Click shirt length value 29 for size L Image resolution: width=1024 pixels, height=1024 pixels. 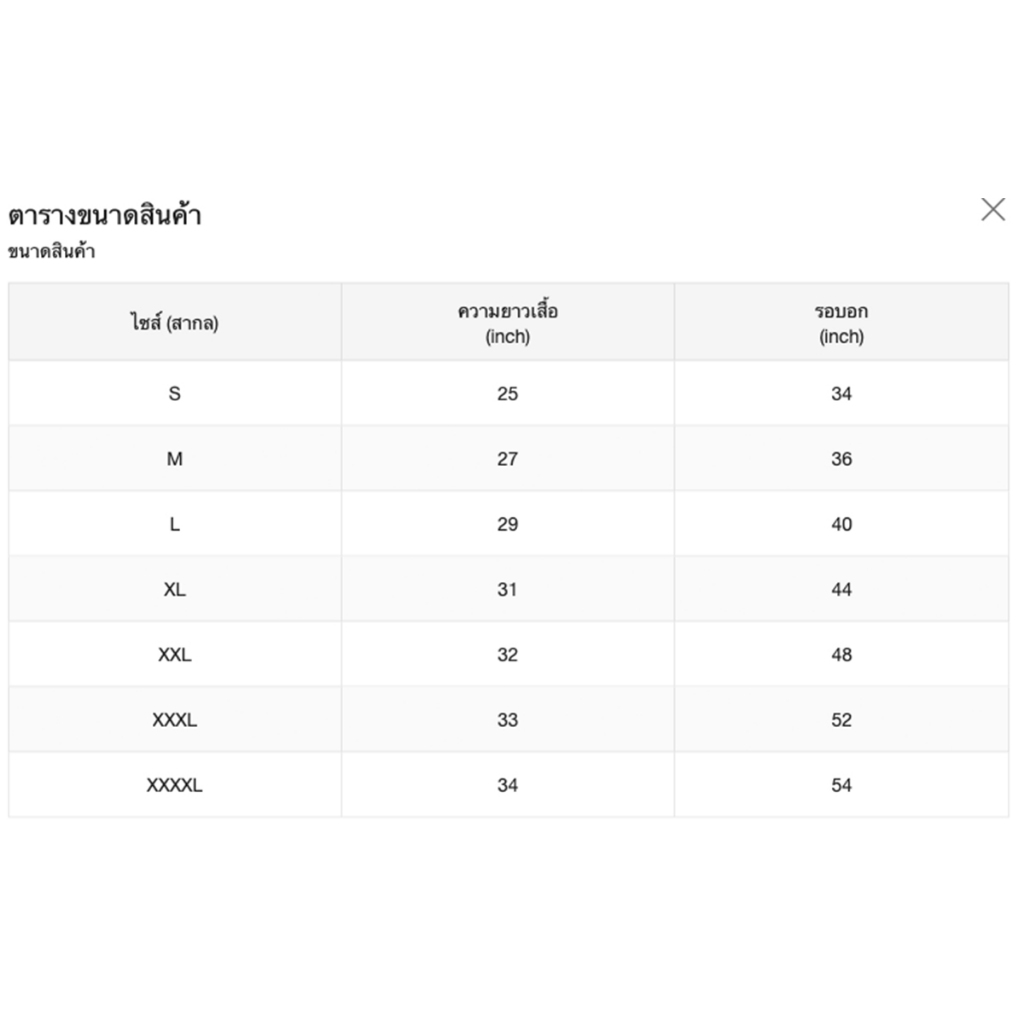click(508, 524)
